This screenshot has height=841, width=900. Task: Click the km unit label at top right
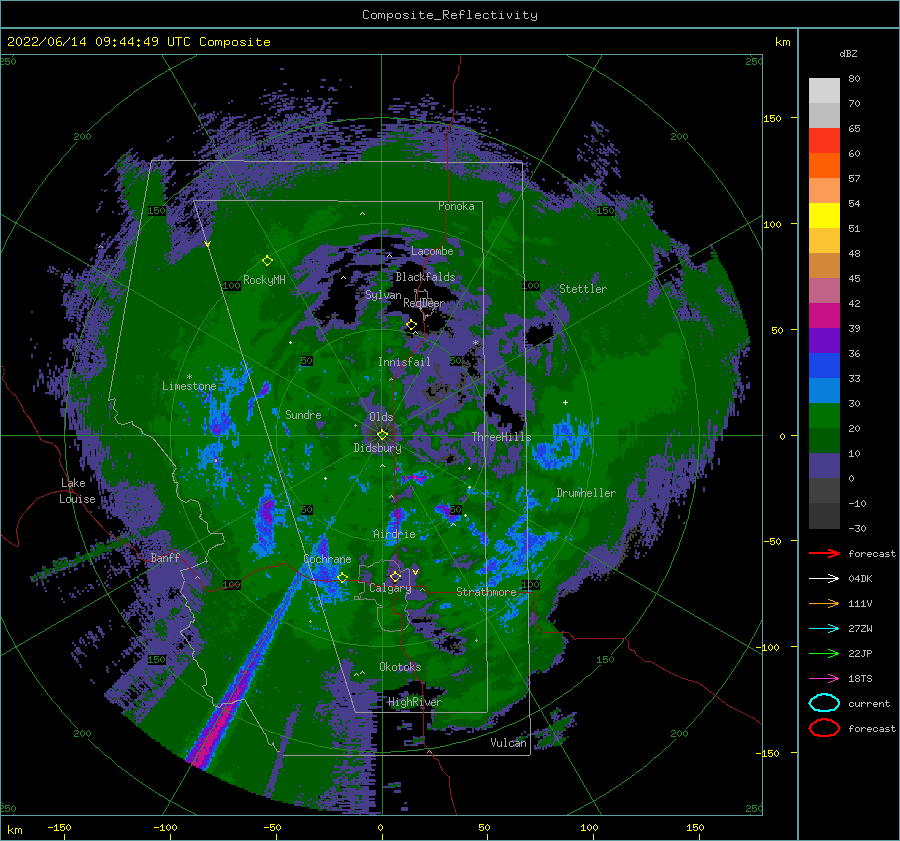tap(782, 42)
